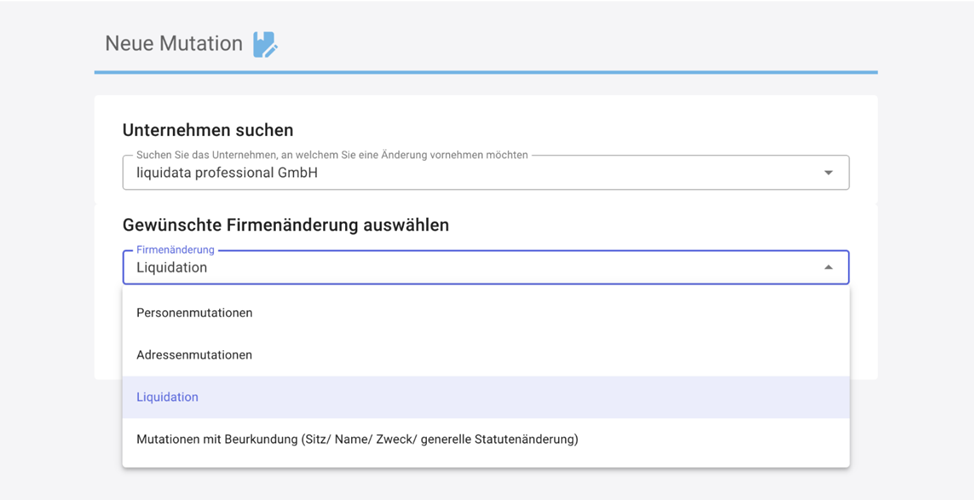Click the Suchen Sie das Unternehmen field label
The height and width of the screenshot is (500, 974).
click(332, 155)
